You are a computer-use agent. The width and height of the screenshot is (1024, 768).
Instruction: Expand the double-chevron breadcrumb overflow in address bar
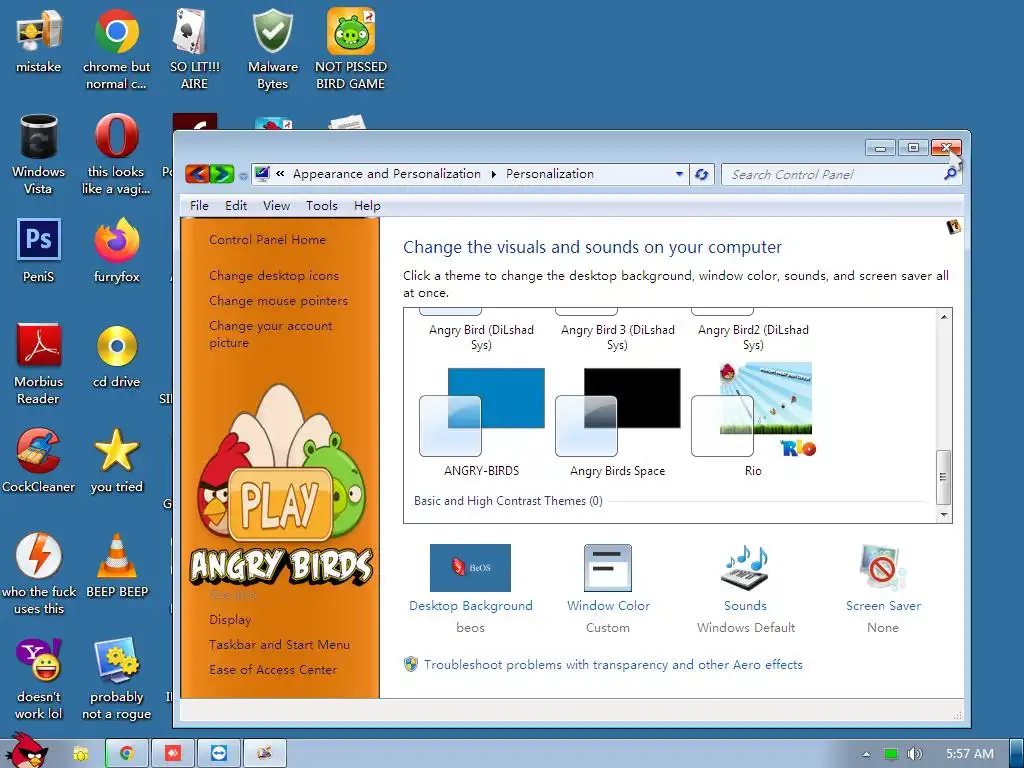[280, 174]
